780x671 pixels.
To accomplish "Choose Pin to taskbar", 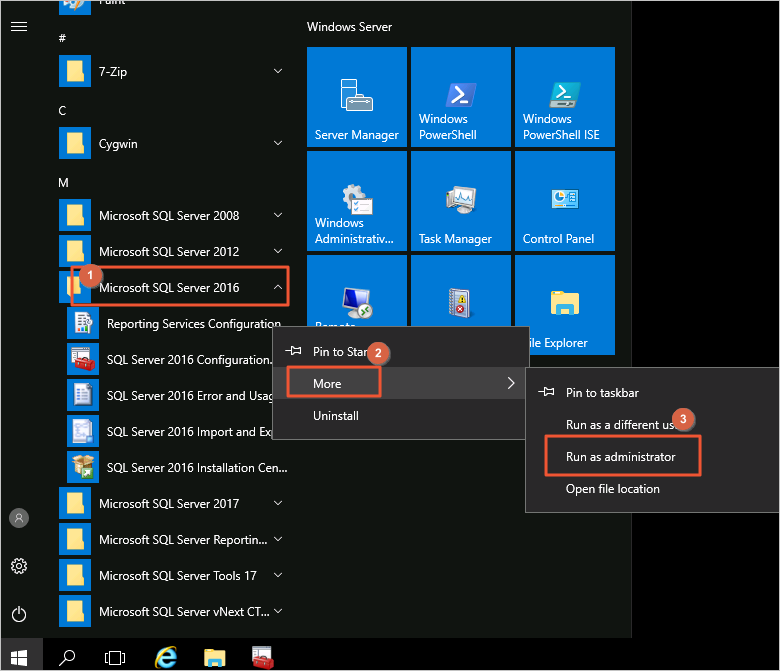I will point(652,392).
